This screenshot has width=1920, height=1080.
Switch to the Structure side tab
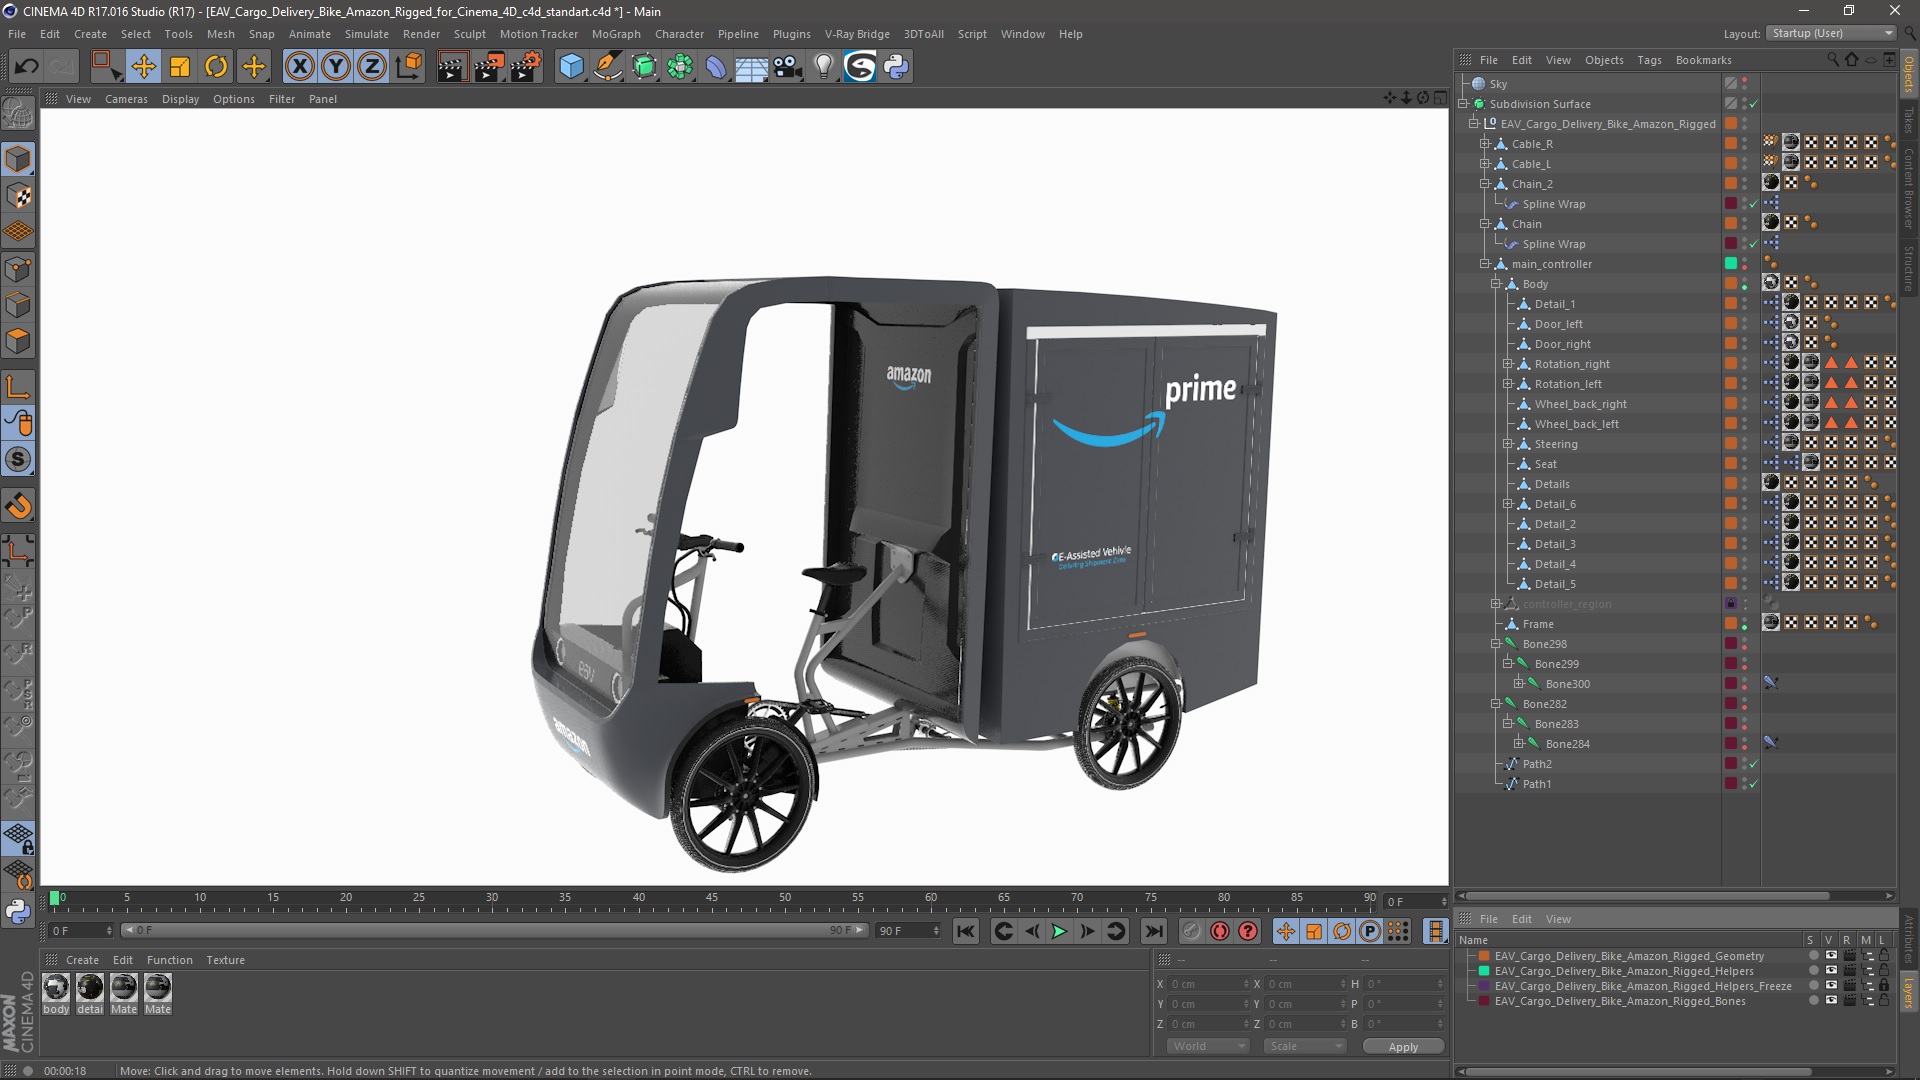(x=1909, y=267)
